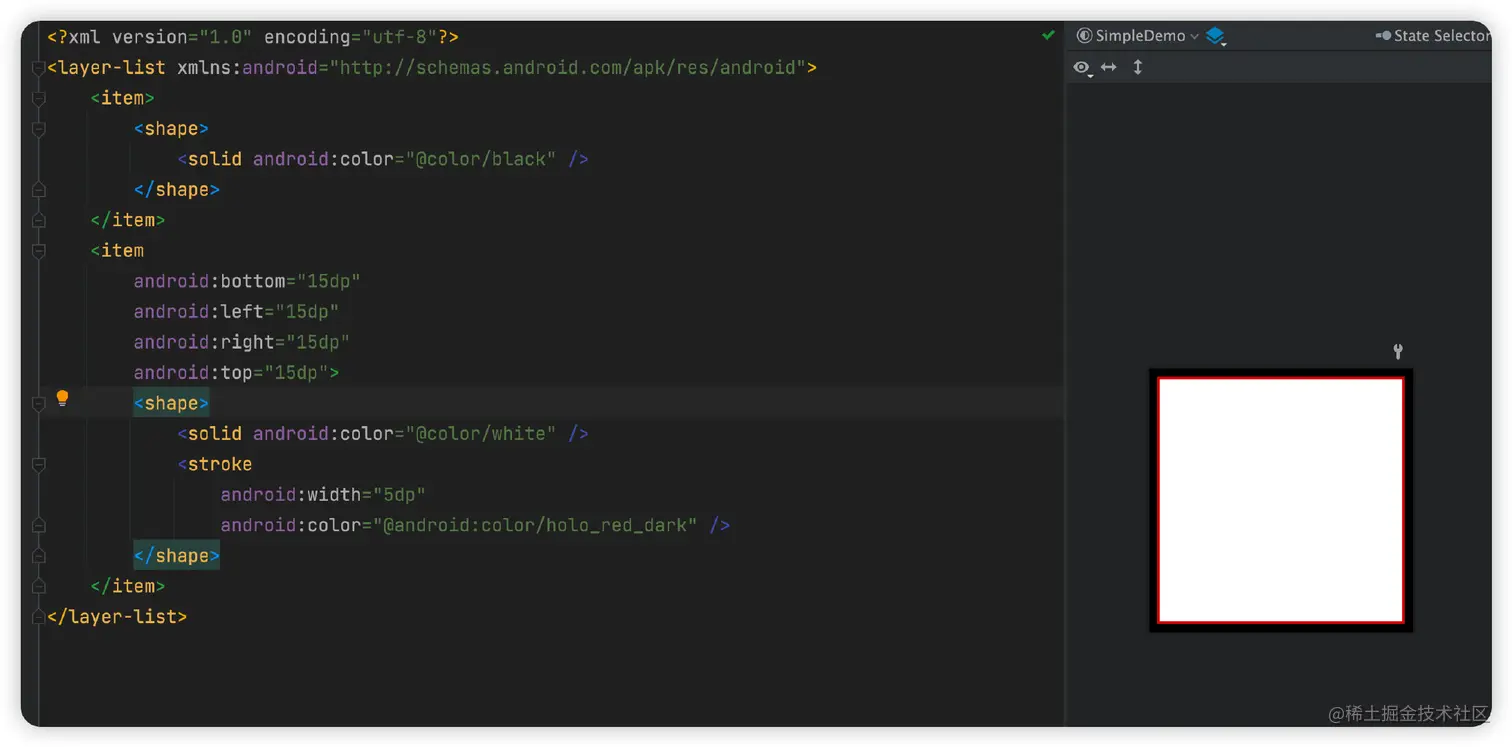Click the yellow lightbulb quick-fix icon

tap(62, 398)
